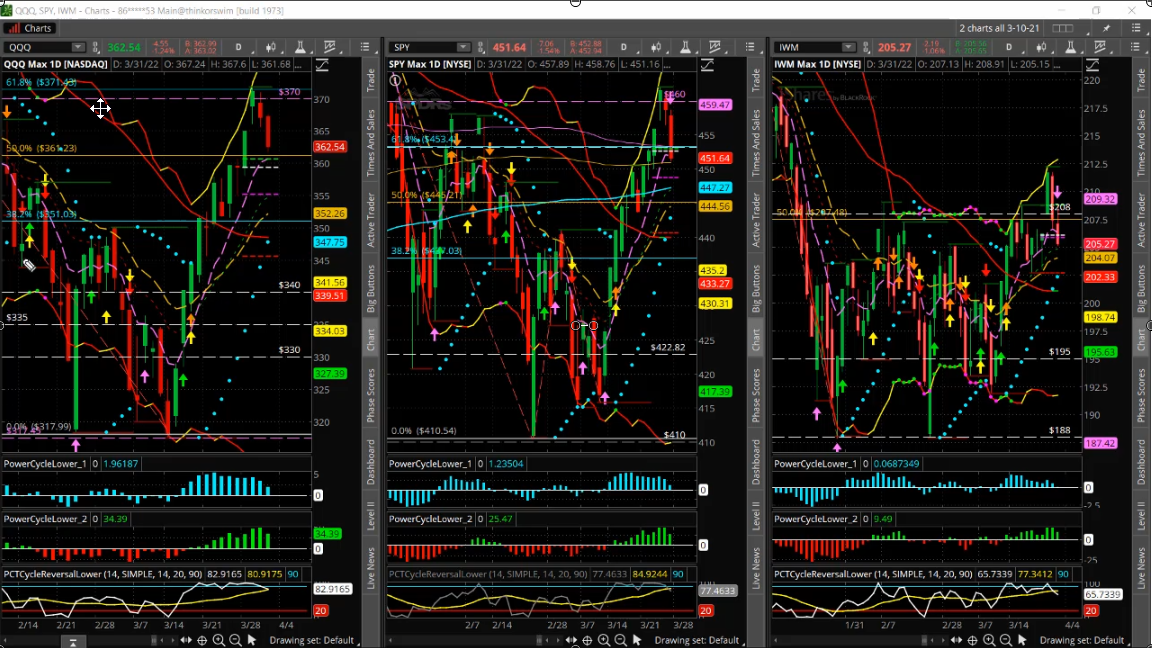This screenshot has height=648, width=1152.
Task: Open Trade side tab in QQQ panel
Action: (x=371, y=80)
